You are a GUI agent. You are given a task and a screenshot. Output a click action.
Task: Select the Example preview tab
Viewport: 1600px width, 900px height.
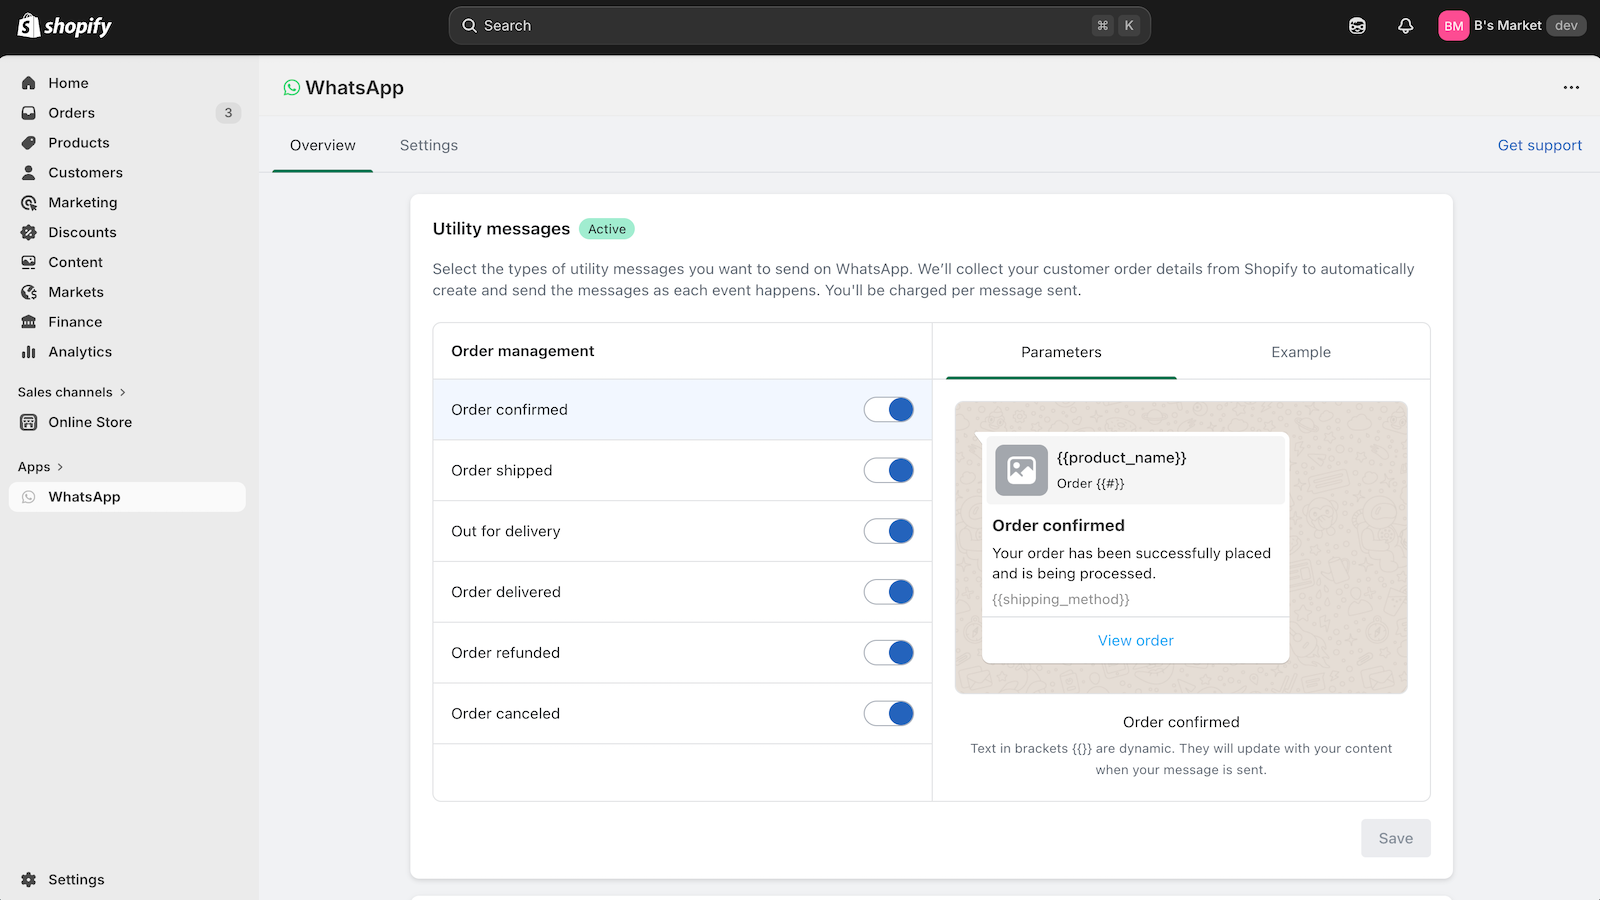[x=1301, y=352]
